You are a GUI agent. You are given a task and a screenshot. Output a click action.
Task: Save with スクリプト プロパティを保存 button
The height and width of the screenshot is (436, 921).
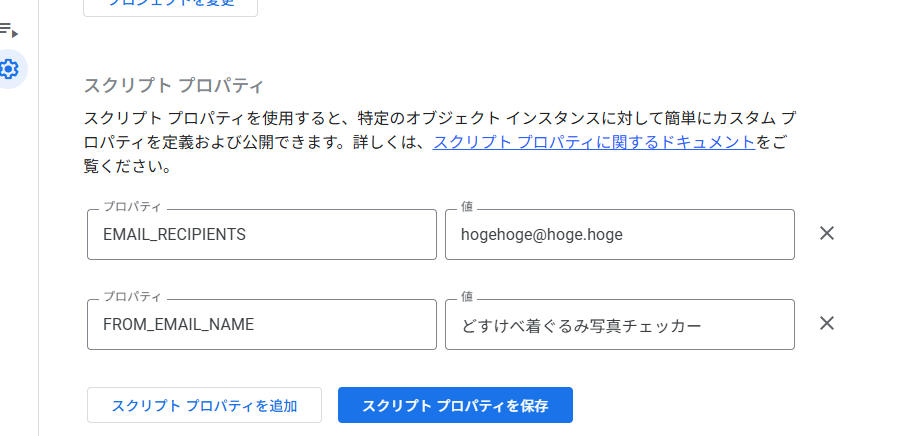click(455, 405)
